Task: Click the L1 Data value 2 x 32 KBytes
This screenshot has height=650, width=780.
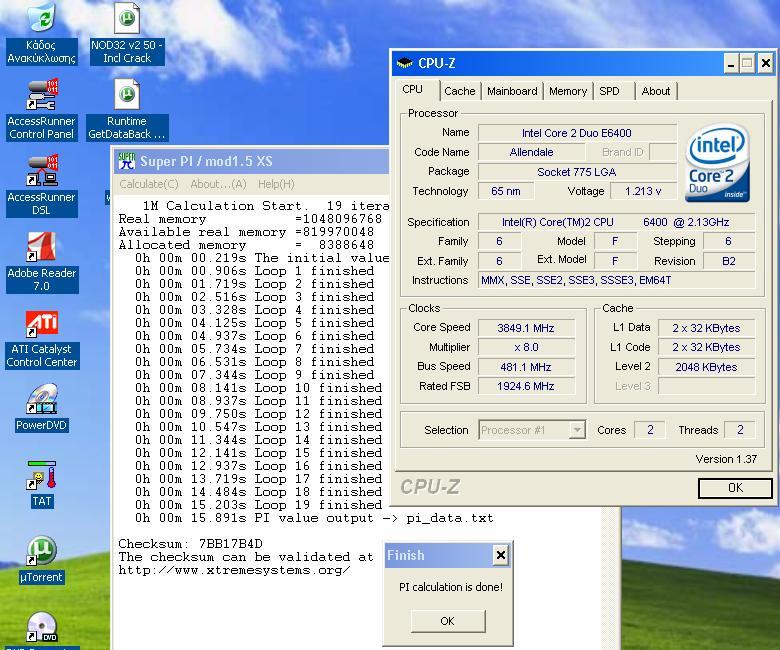Action: tap(706, 328)
